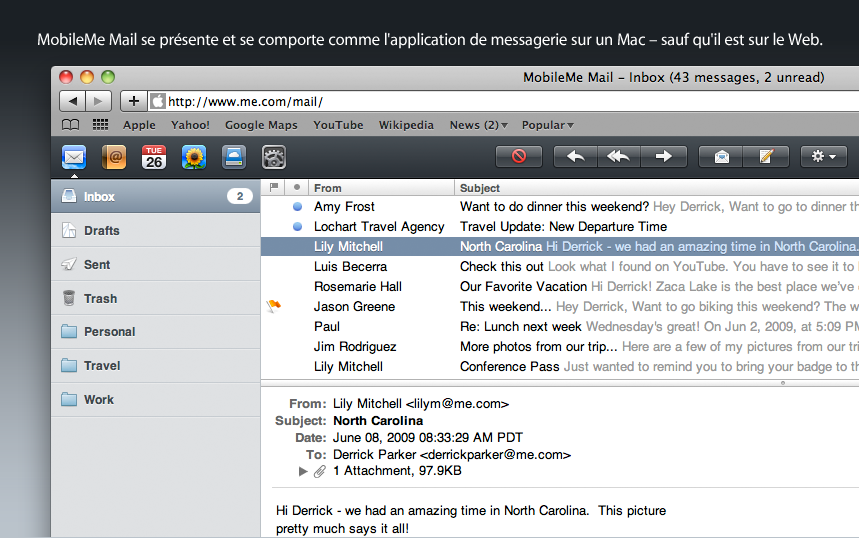Select the Work folder
Screen dimensions: 860x538
(156, 400)
